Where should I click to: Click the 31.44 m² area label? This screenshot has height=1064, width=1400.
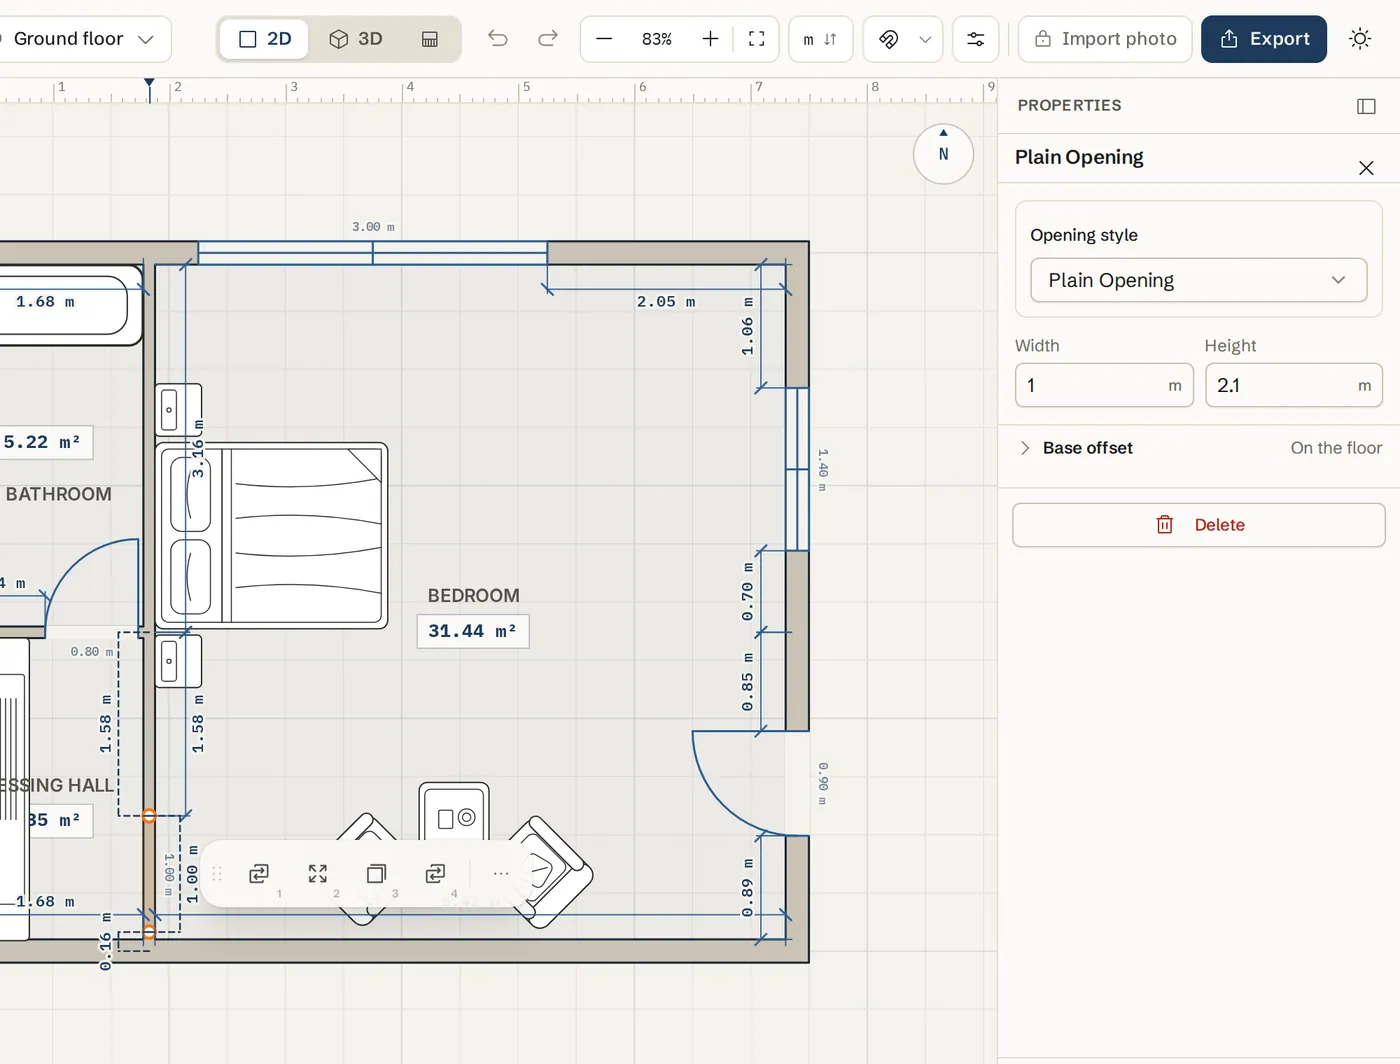click(473, 631)
